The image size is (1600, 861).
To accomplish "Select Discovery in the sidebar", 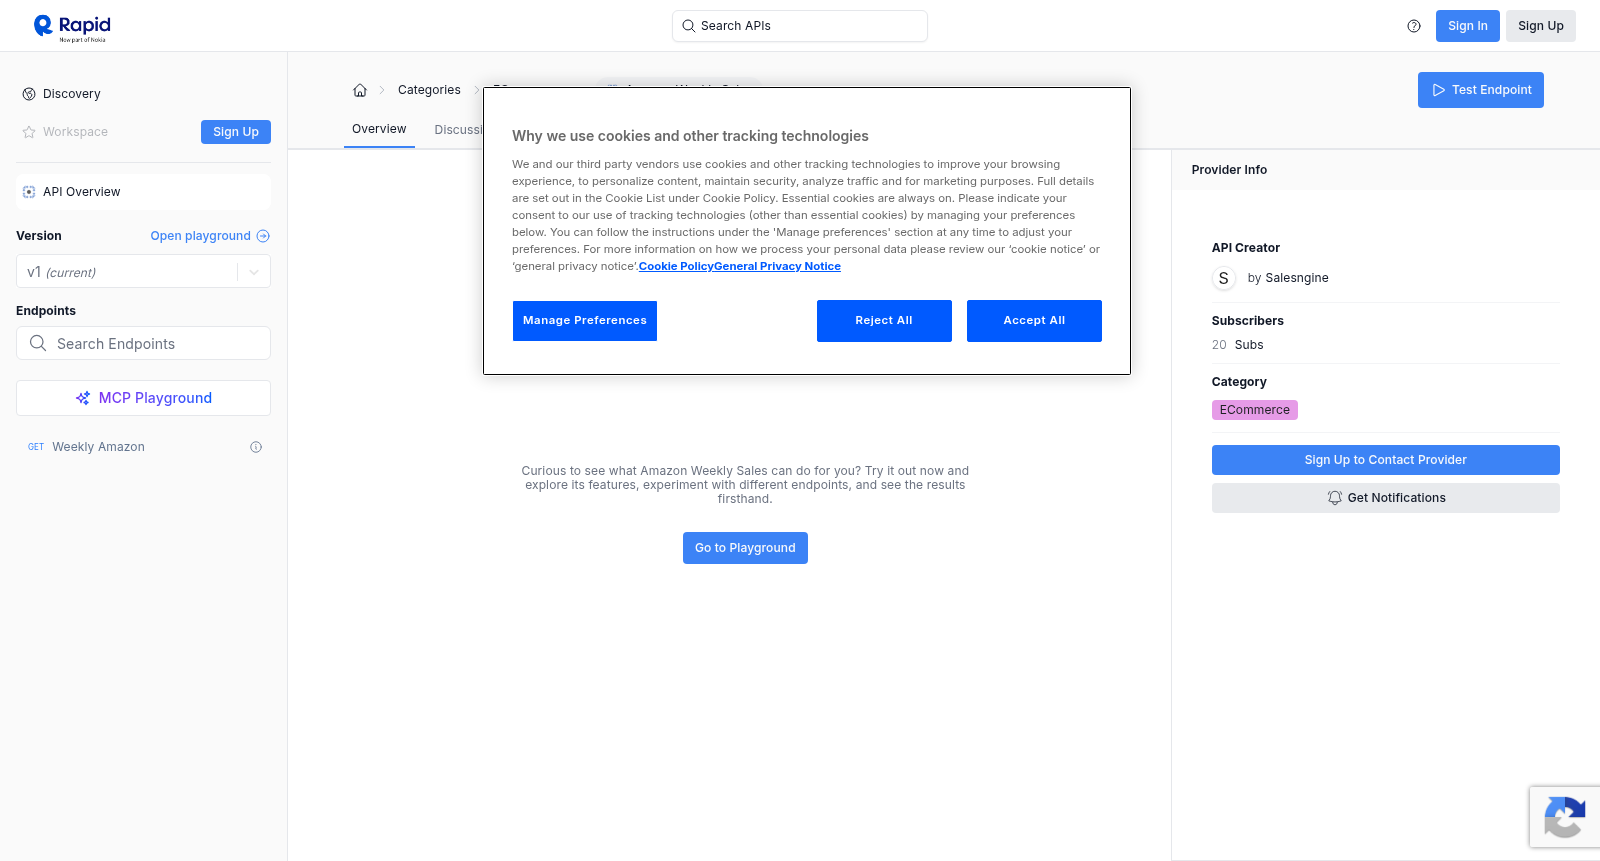I will (x=72, y=94).
